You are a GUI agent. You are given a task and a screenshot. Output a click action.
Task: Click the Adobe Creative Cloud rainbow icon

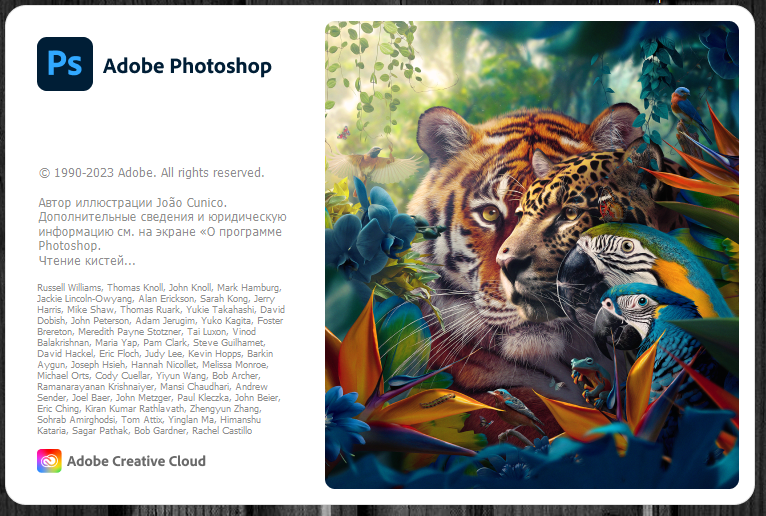click(x=49, y=461)
